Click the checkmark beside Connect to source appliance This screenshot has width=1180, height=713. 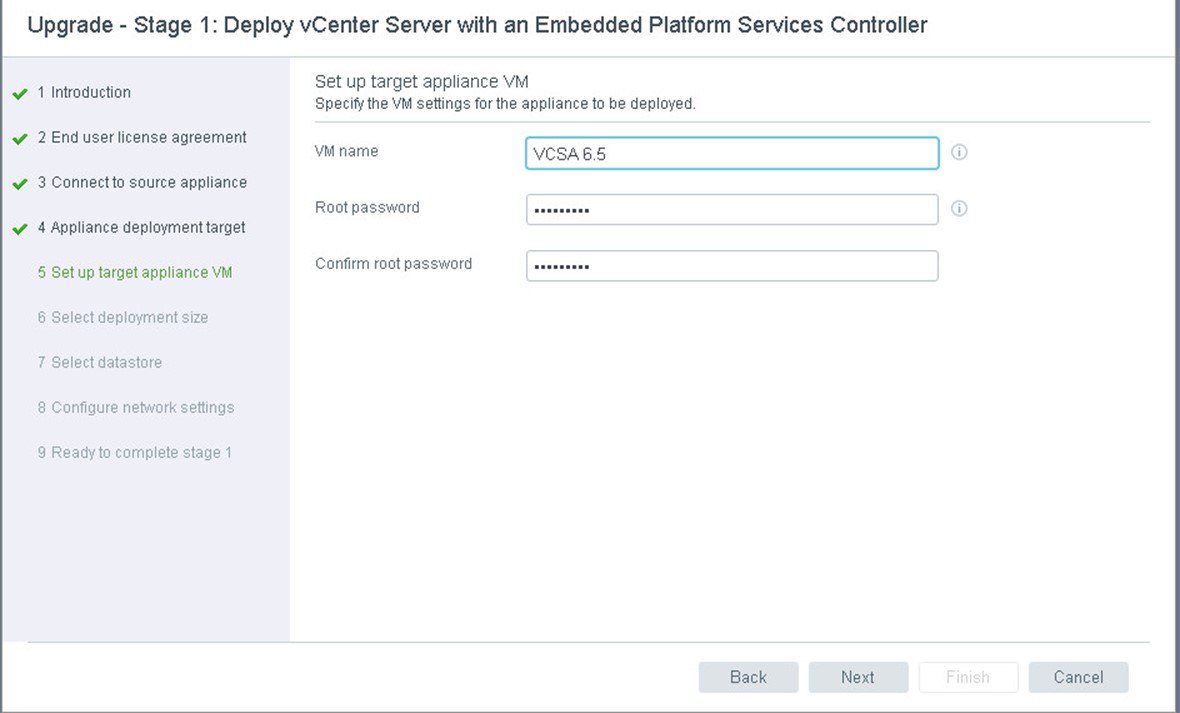[20, 184]
